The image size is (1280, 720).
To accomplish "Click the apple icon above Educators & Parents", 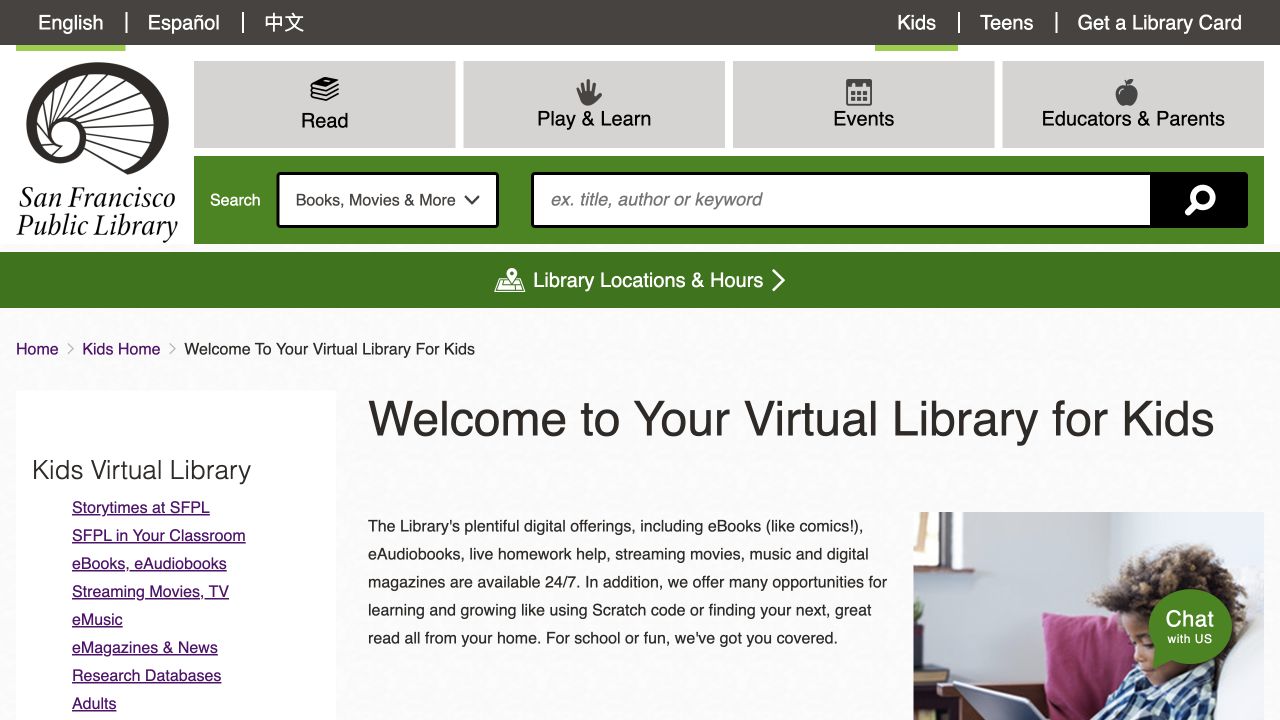I will 1127,92.
